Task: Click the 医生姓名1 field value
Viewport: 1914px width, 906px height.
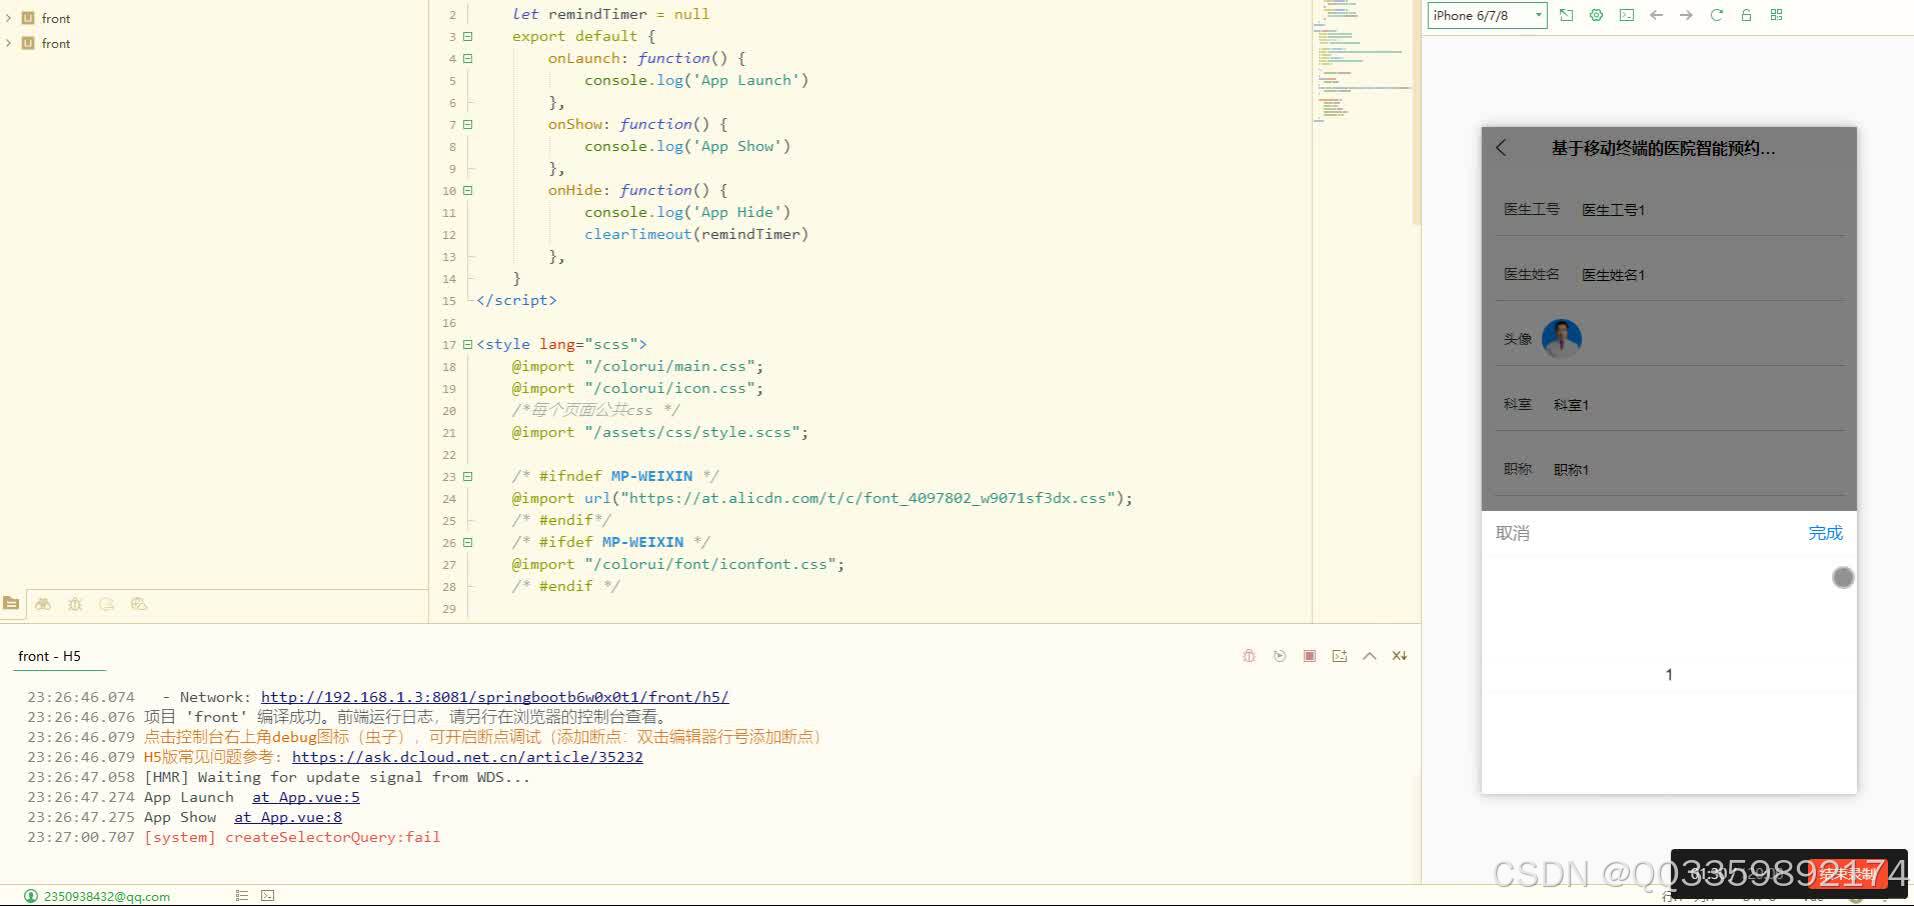Action: (1613, 275)
